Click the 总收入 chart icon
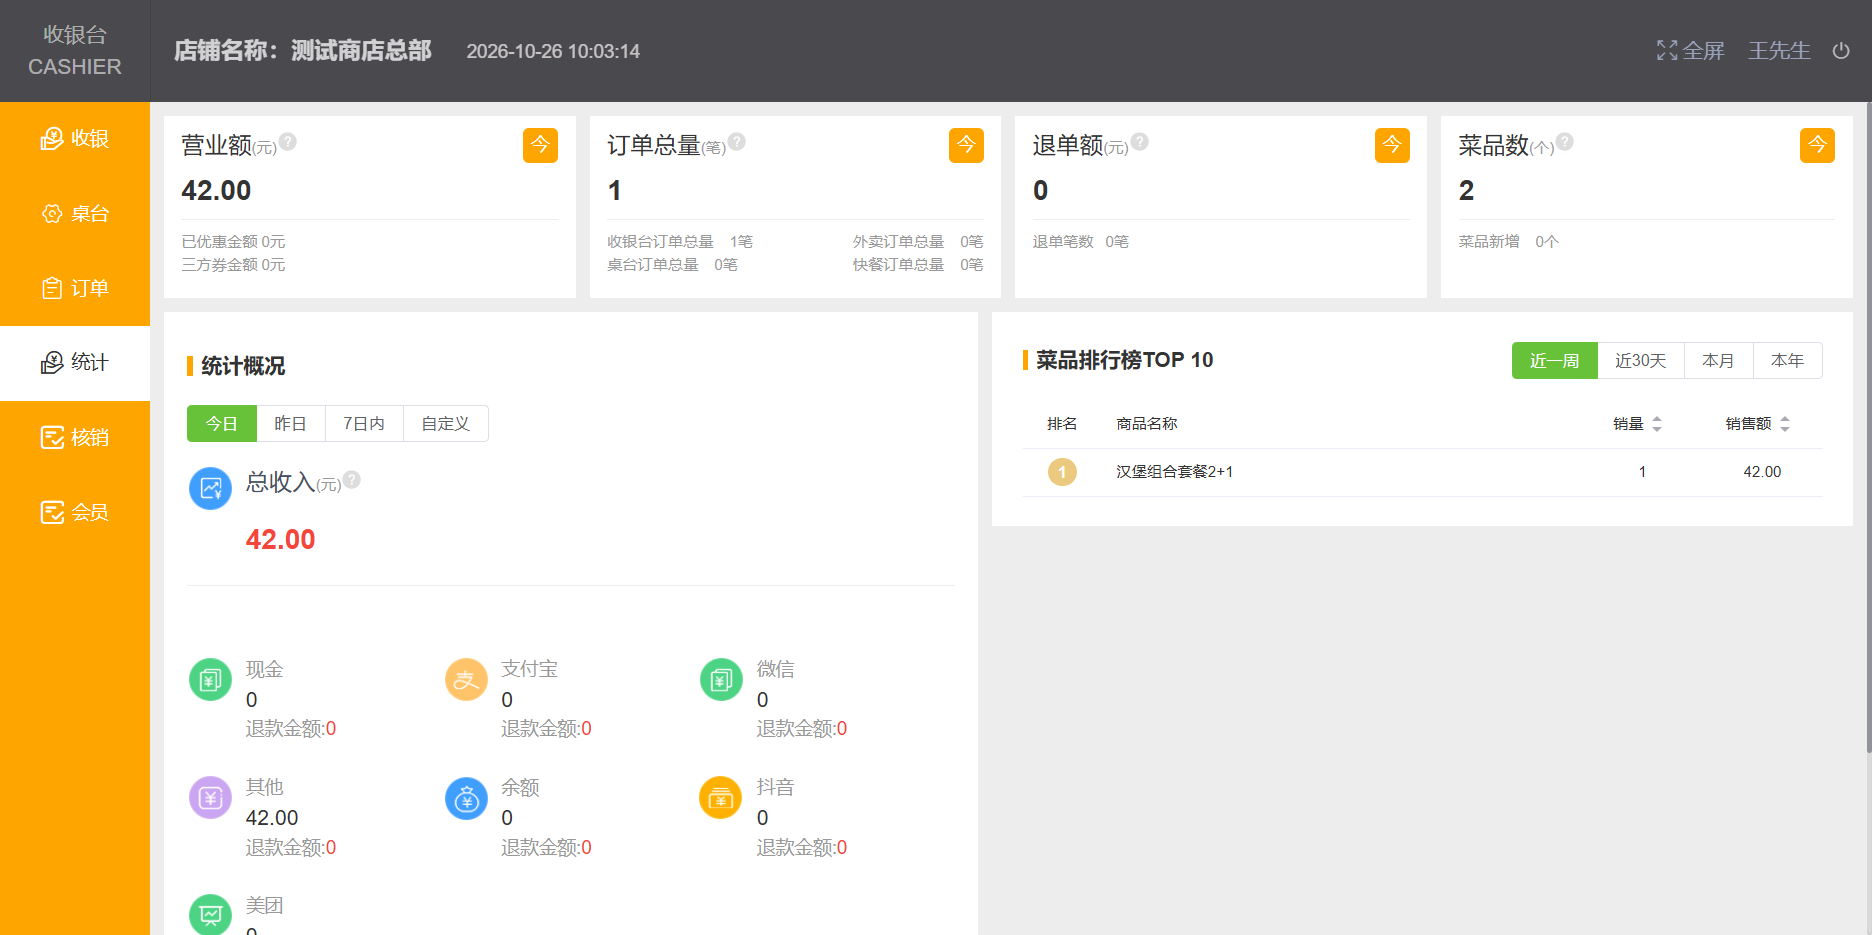This screenshot has height=935, width=1872. [x=210, y=489]
